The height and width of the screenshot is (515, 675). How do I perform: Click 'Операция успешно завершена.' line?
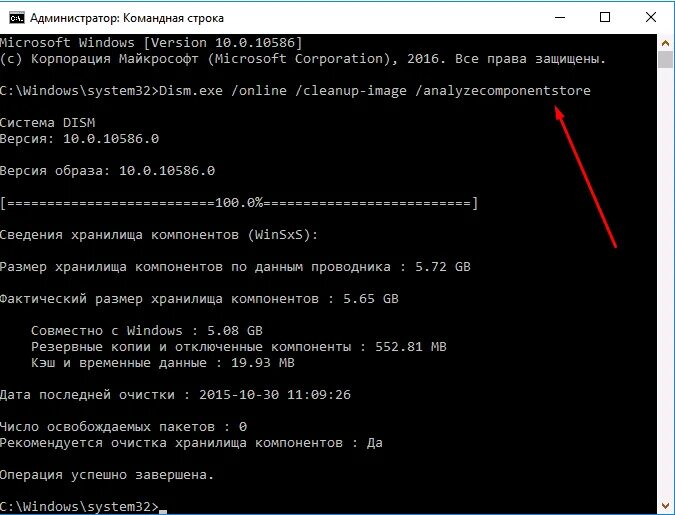click(x=107, y=475)
